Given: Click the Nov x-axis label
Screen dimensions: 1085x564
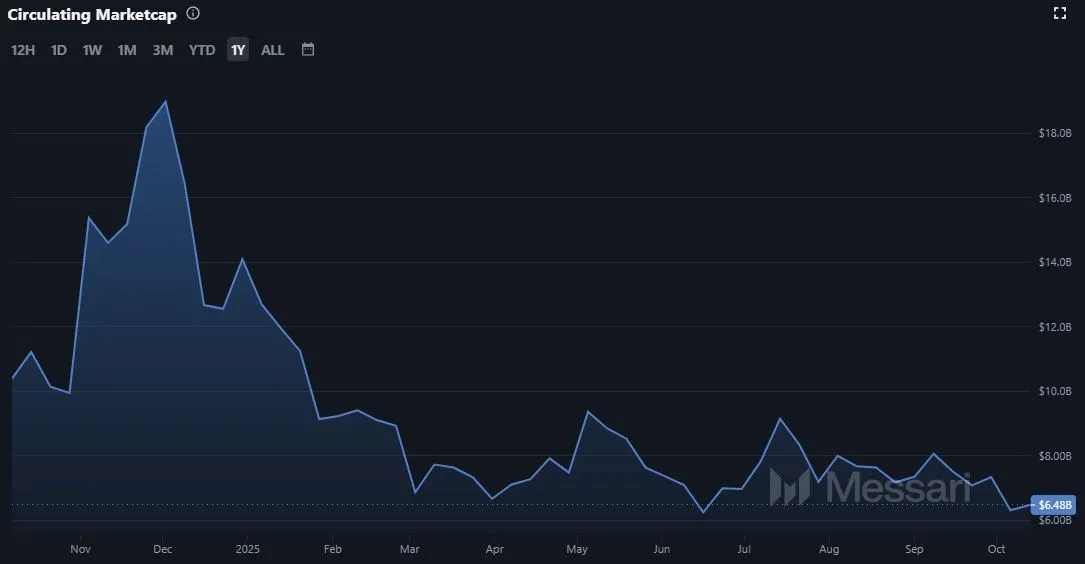Looking at the screenshot, I should [x=82, y=549].
